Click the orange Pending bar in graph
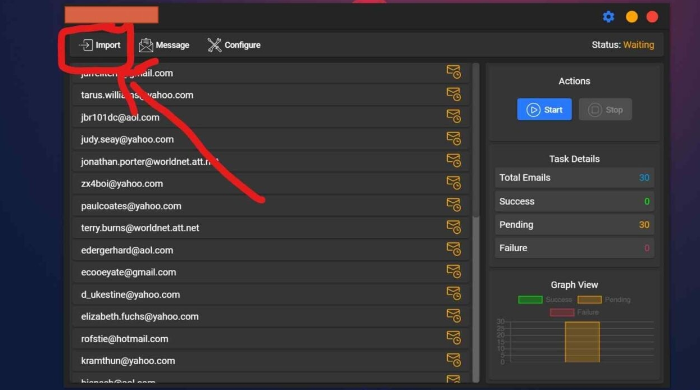The height and width of the screenshot is (390, 700). tap(582, 342)
